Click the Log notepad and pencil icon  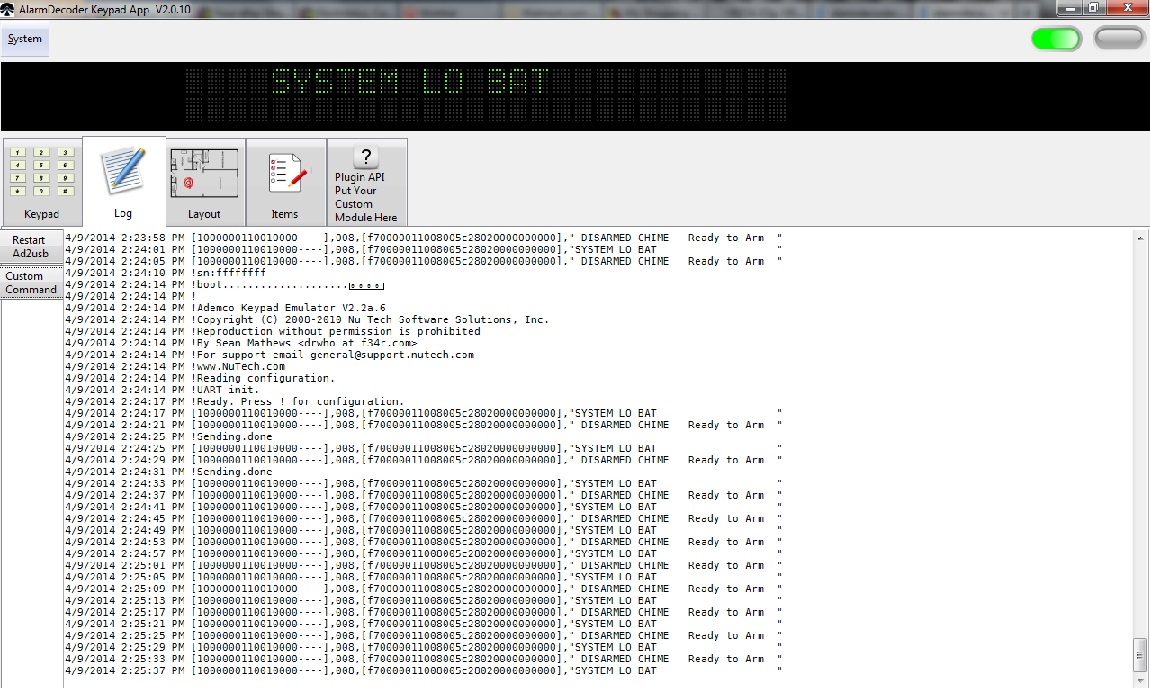coord(123,171)
